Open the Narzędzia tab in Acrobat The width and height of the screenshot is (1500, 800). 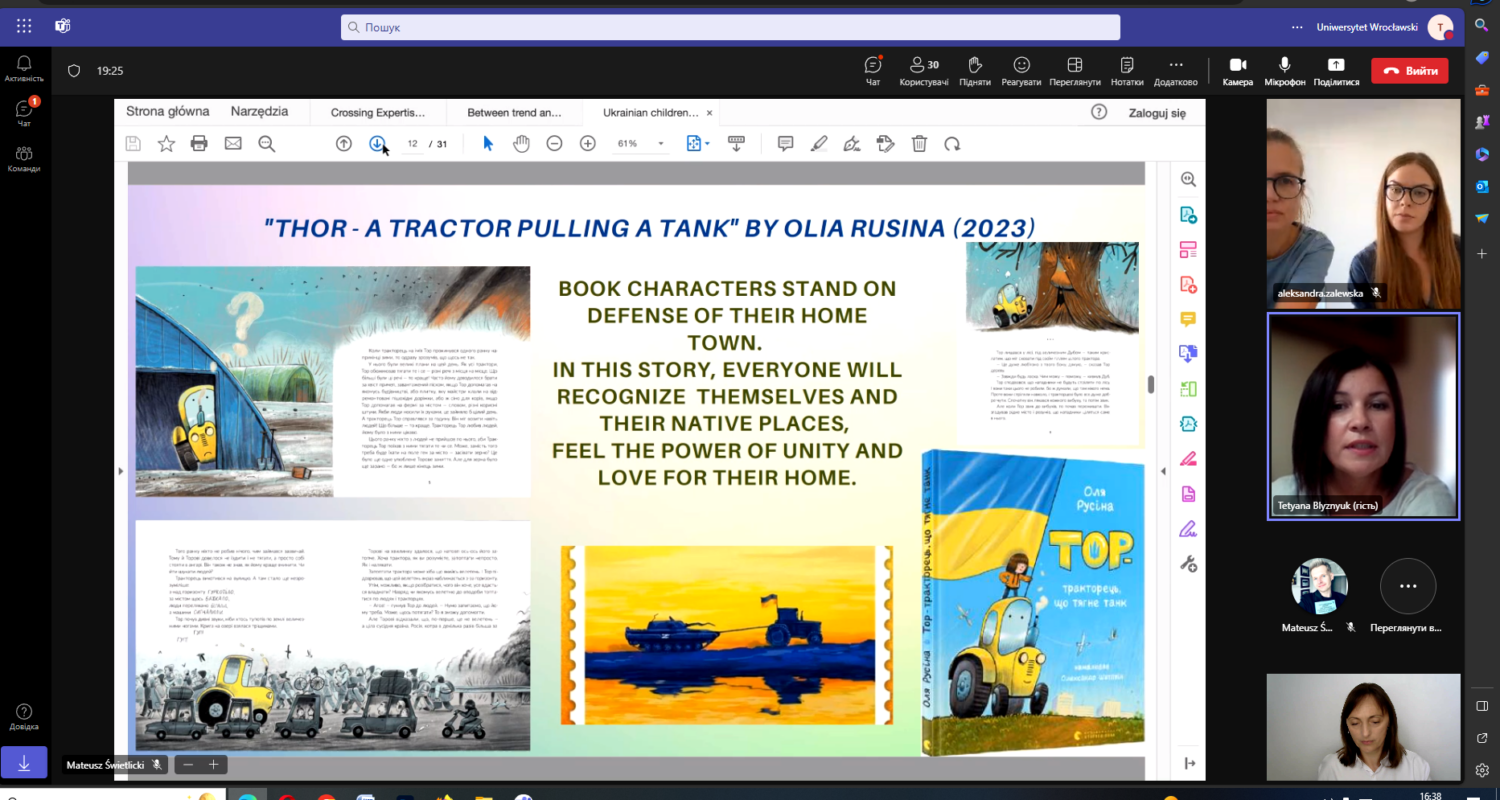pyautogui.click(x=259, y=112)
